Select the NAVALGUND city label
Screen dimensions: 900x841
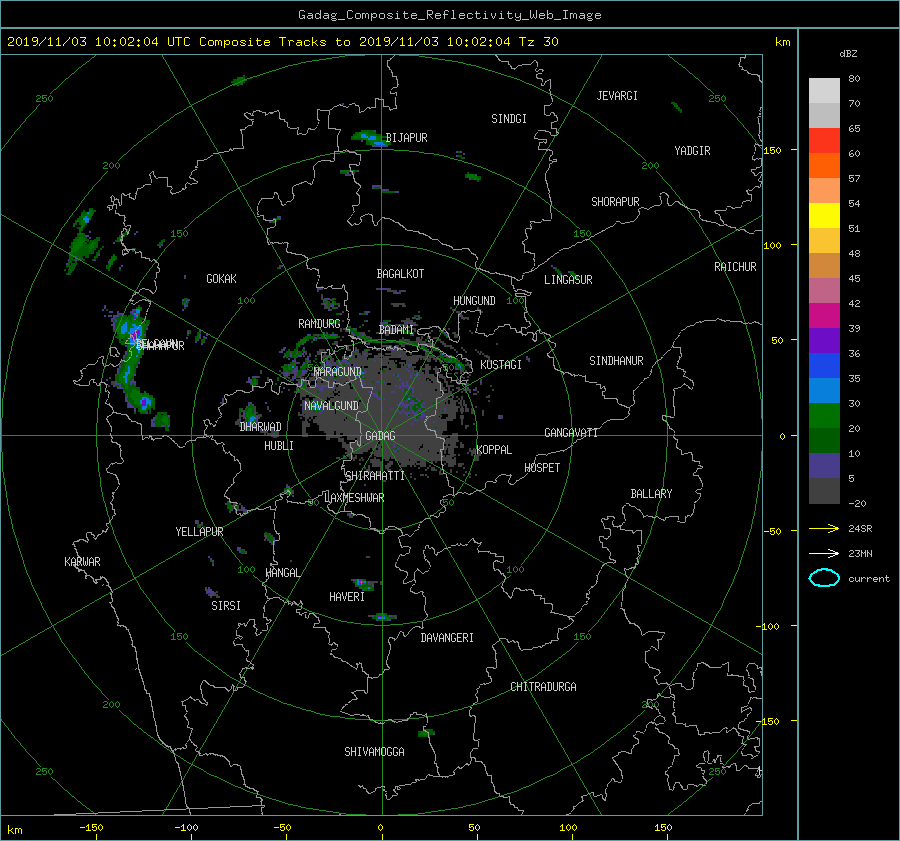click(331, 406)
